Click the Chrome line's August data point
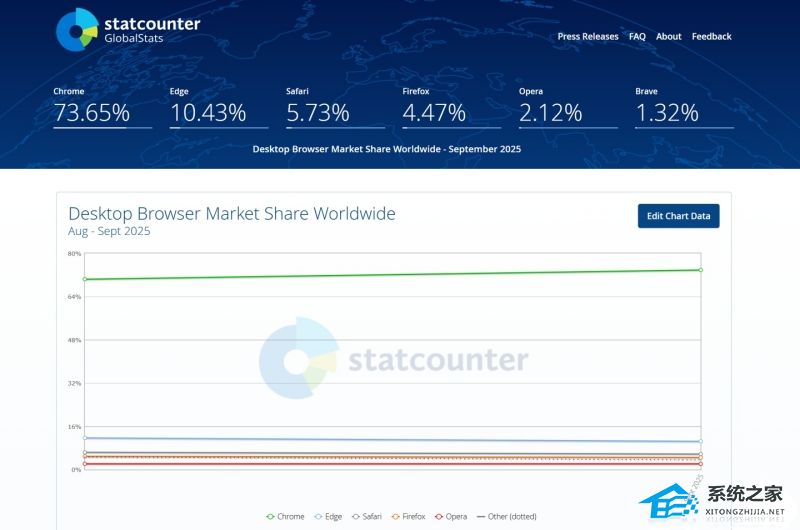800x530 pixels. click(85, 279)
